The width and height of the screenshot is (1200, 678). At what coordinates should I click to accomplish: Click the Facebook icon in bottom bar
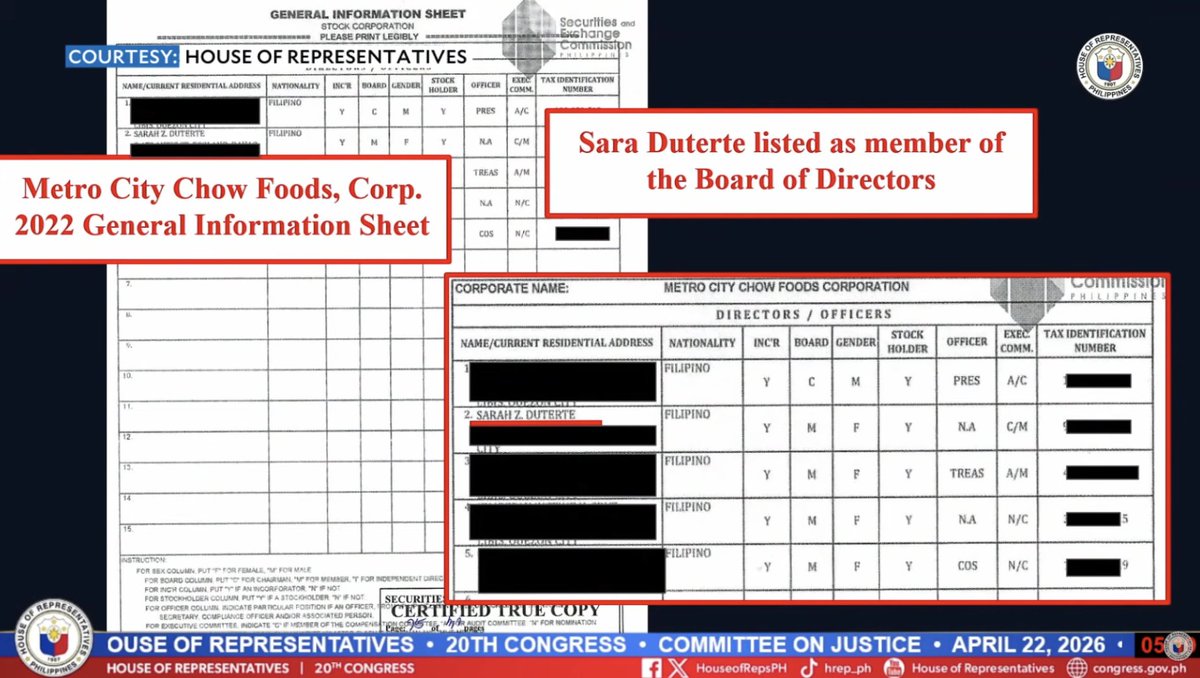pyautogui.click(x=654, y=667)
